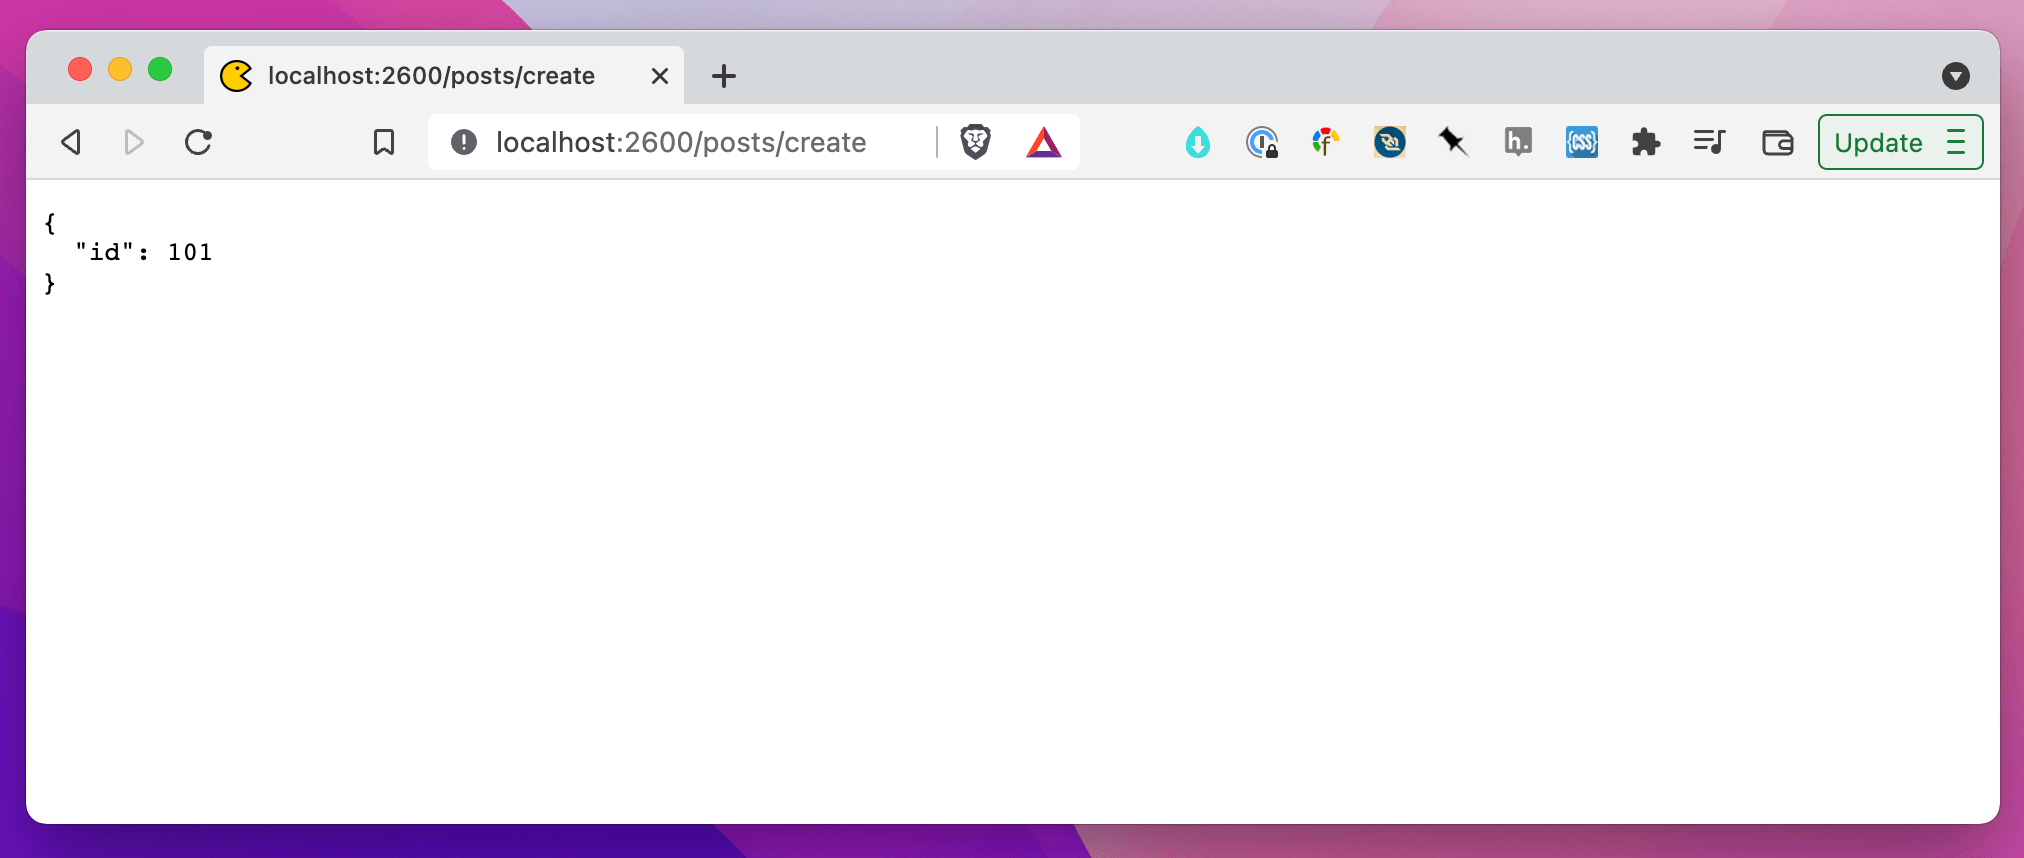This screenshot has height=858, width=2024.
Task: Click the "id": 101 JSON line
Action: 144,252
